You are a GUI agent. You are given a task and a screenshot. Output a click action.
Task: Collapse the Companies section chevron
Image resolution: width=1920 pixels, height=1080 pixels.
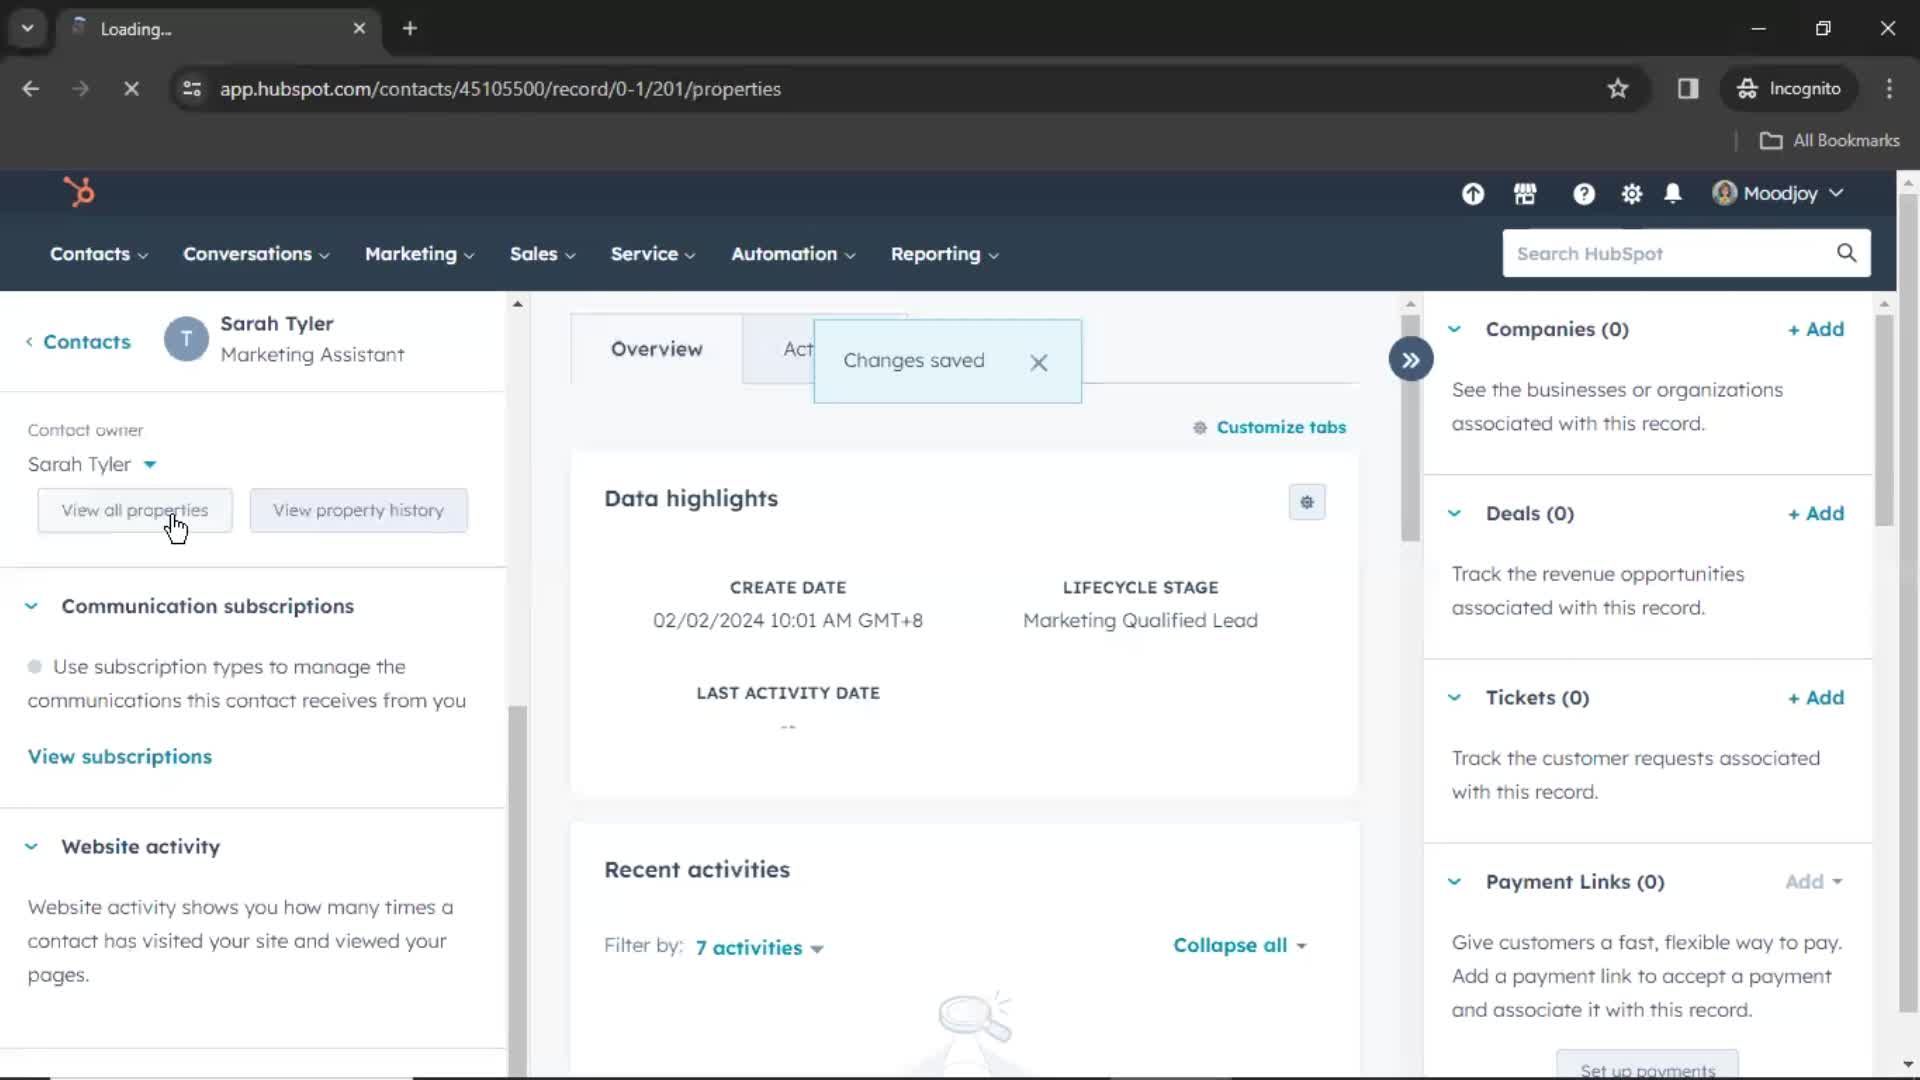pyautogui.click(x=1455, y=328)
